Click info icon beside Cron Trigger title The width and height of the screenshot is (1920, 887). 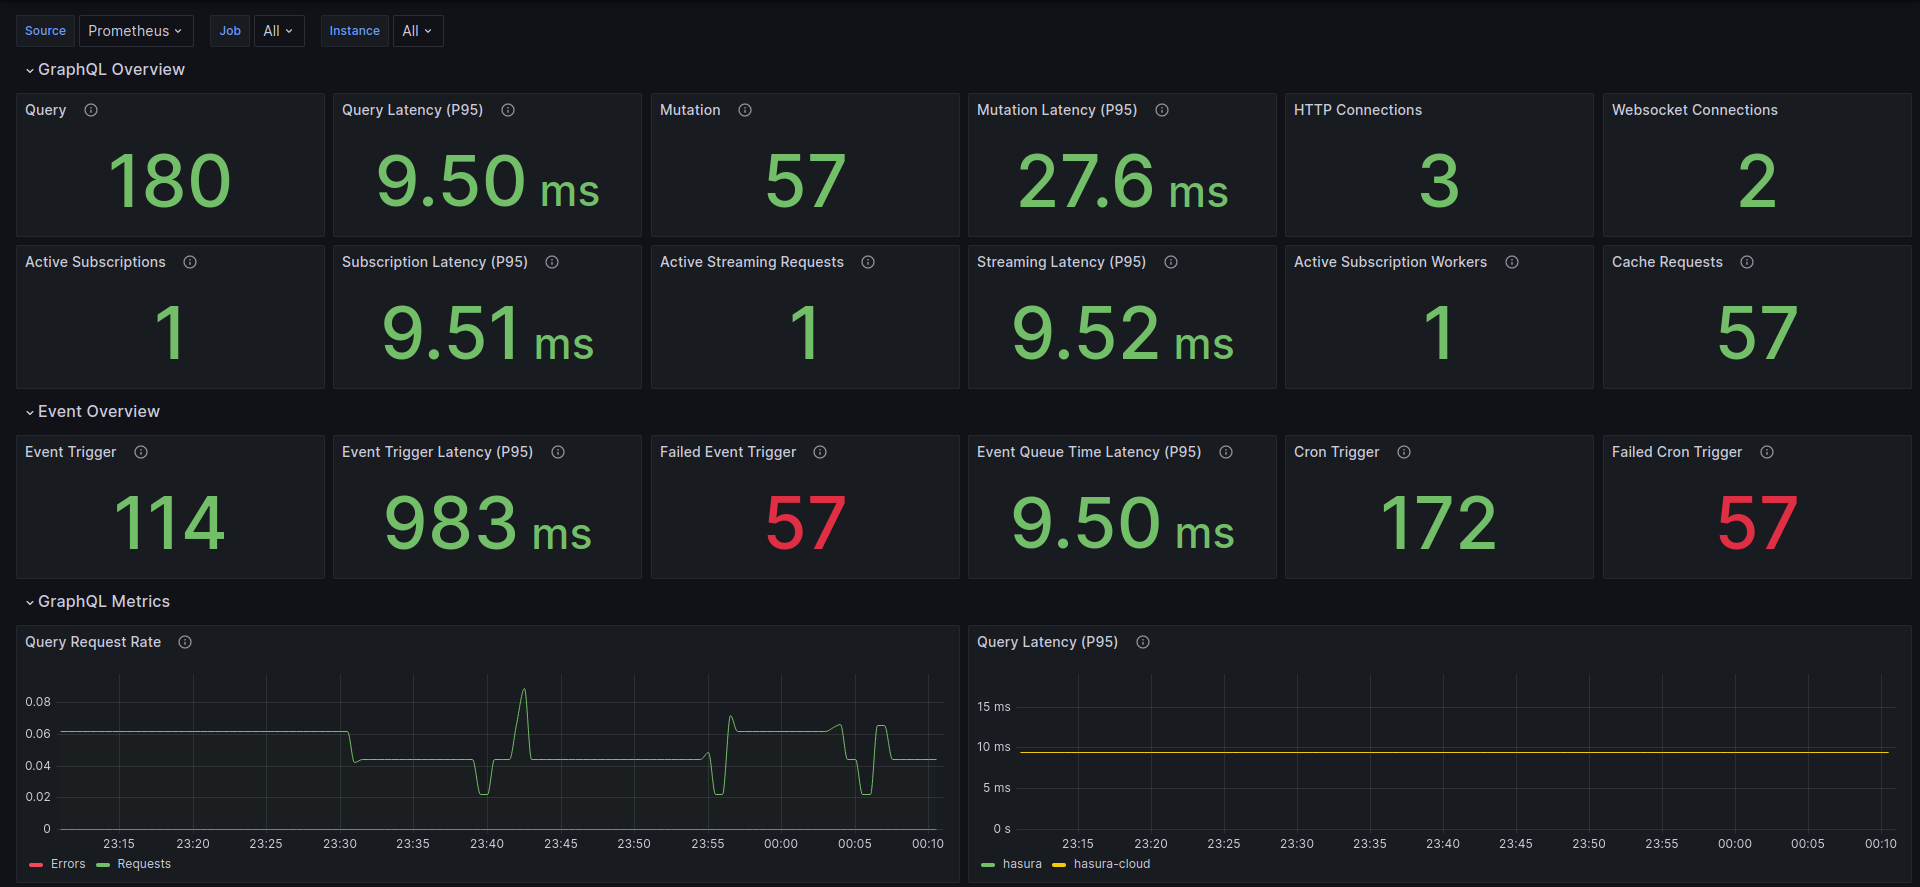point(1404,452)
